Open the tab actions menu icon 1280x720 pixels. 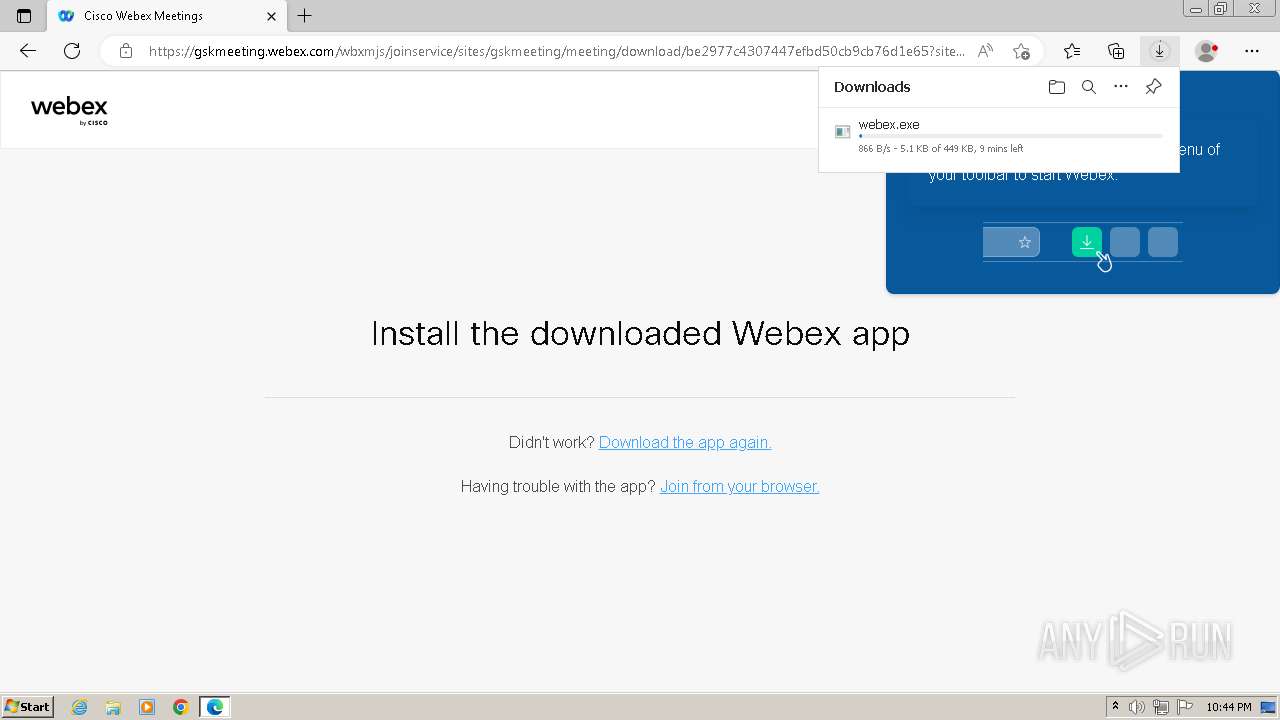(24, 16)
